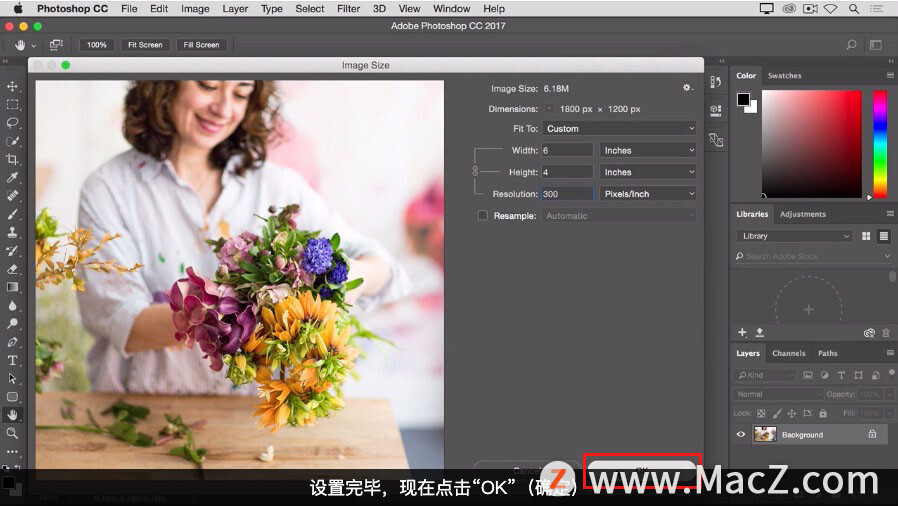Open the Layer menu
Screen dimensions: 898x506
pyautogui.click(x=235, y=9)
